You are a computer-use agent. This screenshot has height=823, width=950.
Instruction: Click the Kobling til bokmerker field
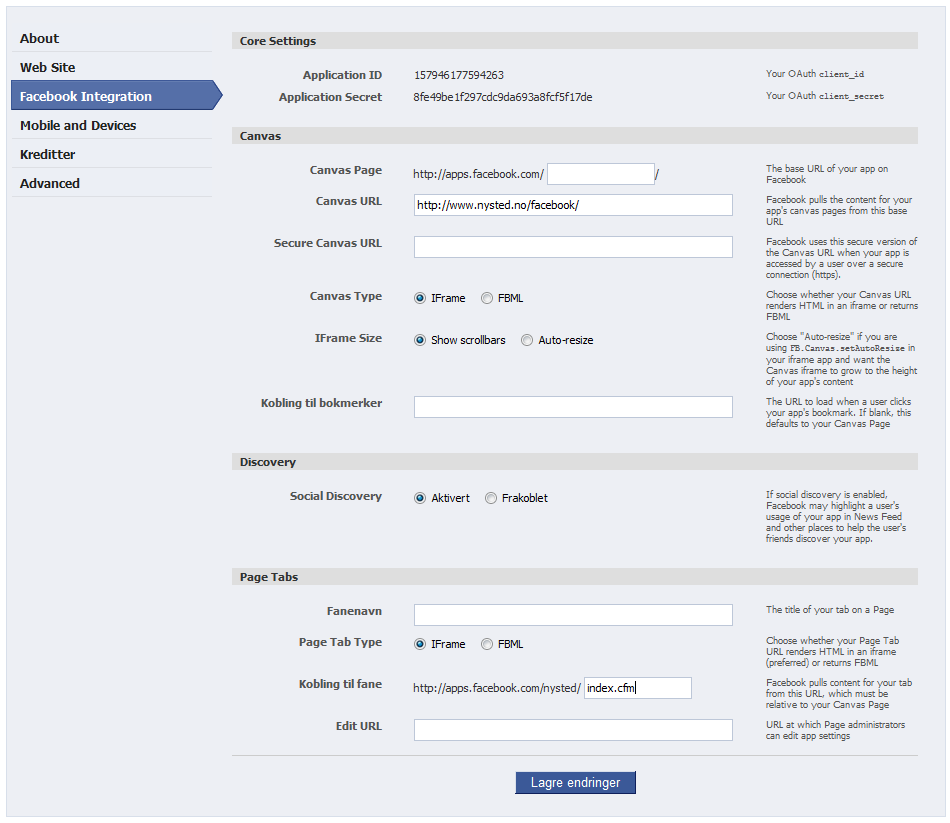coord(573,407)
